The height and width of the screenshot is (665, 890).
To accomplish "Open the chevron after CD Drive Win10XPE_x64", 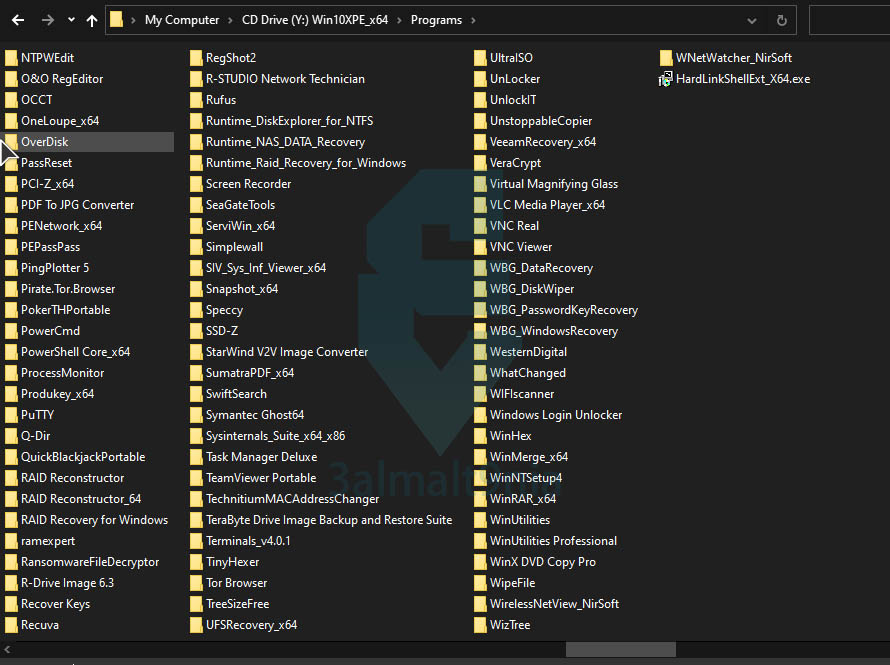I will coord(399,20).
